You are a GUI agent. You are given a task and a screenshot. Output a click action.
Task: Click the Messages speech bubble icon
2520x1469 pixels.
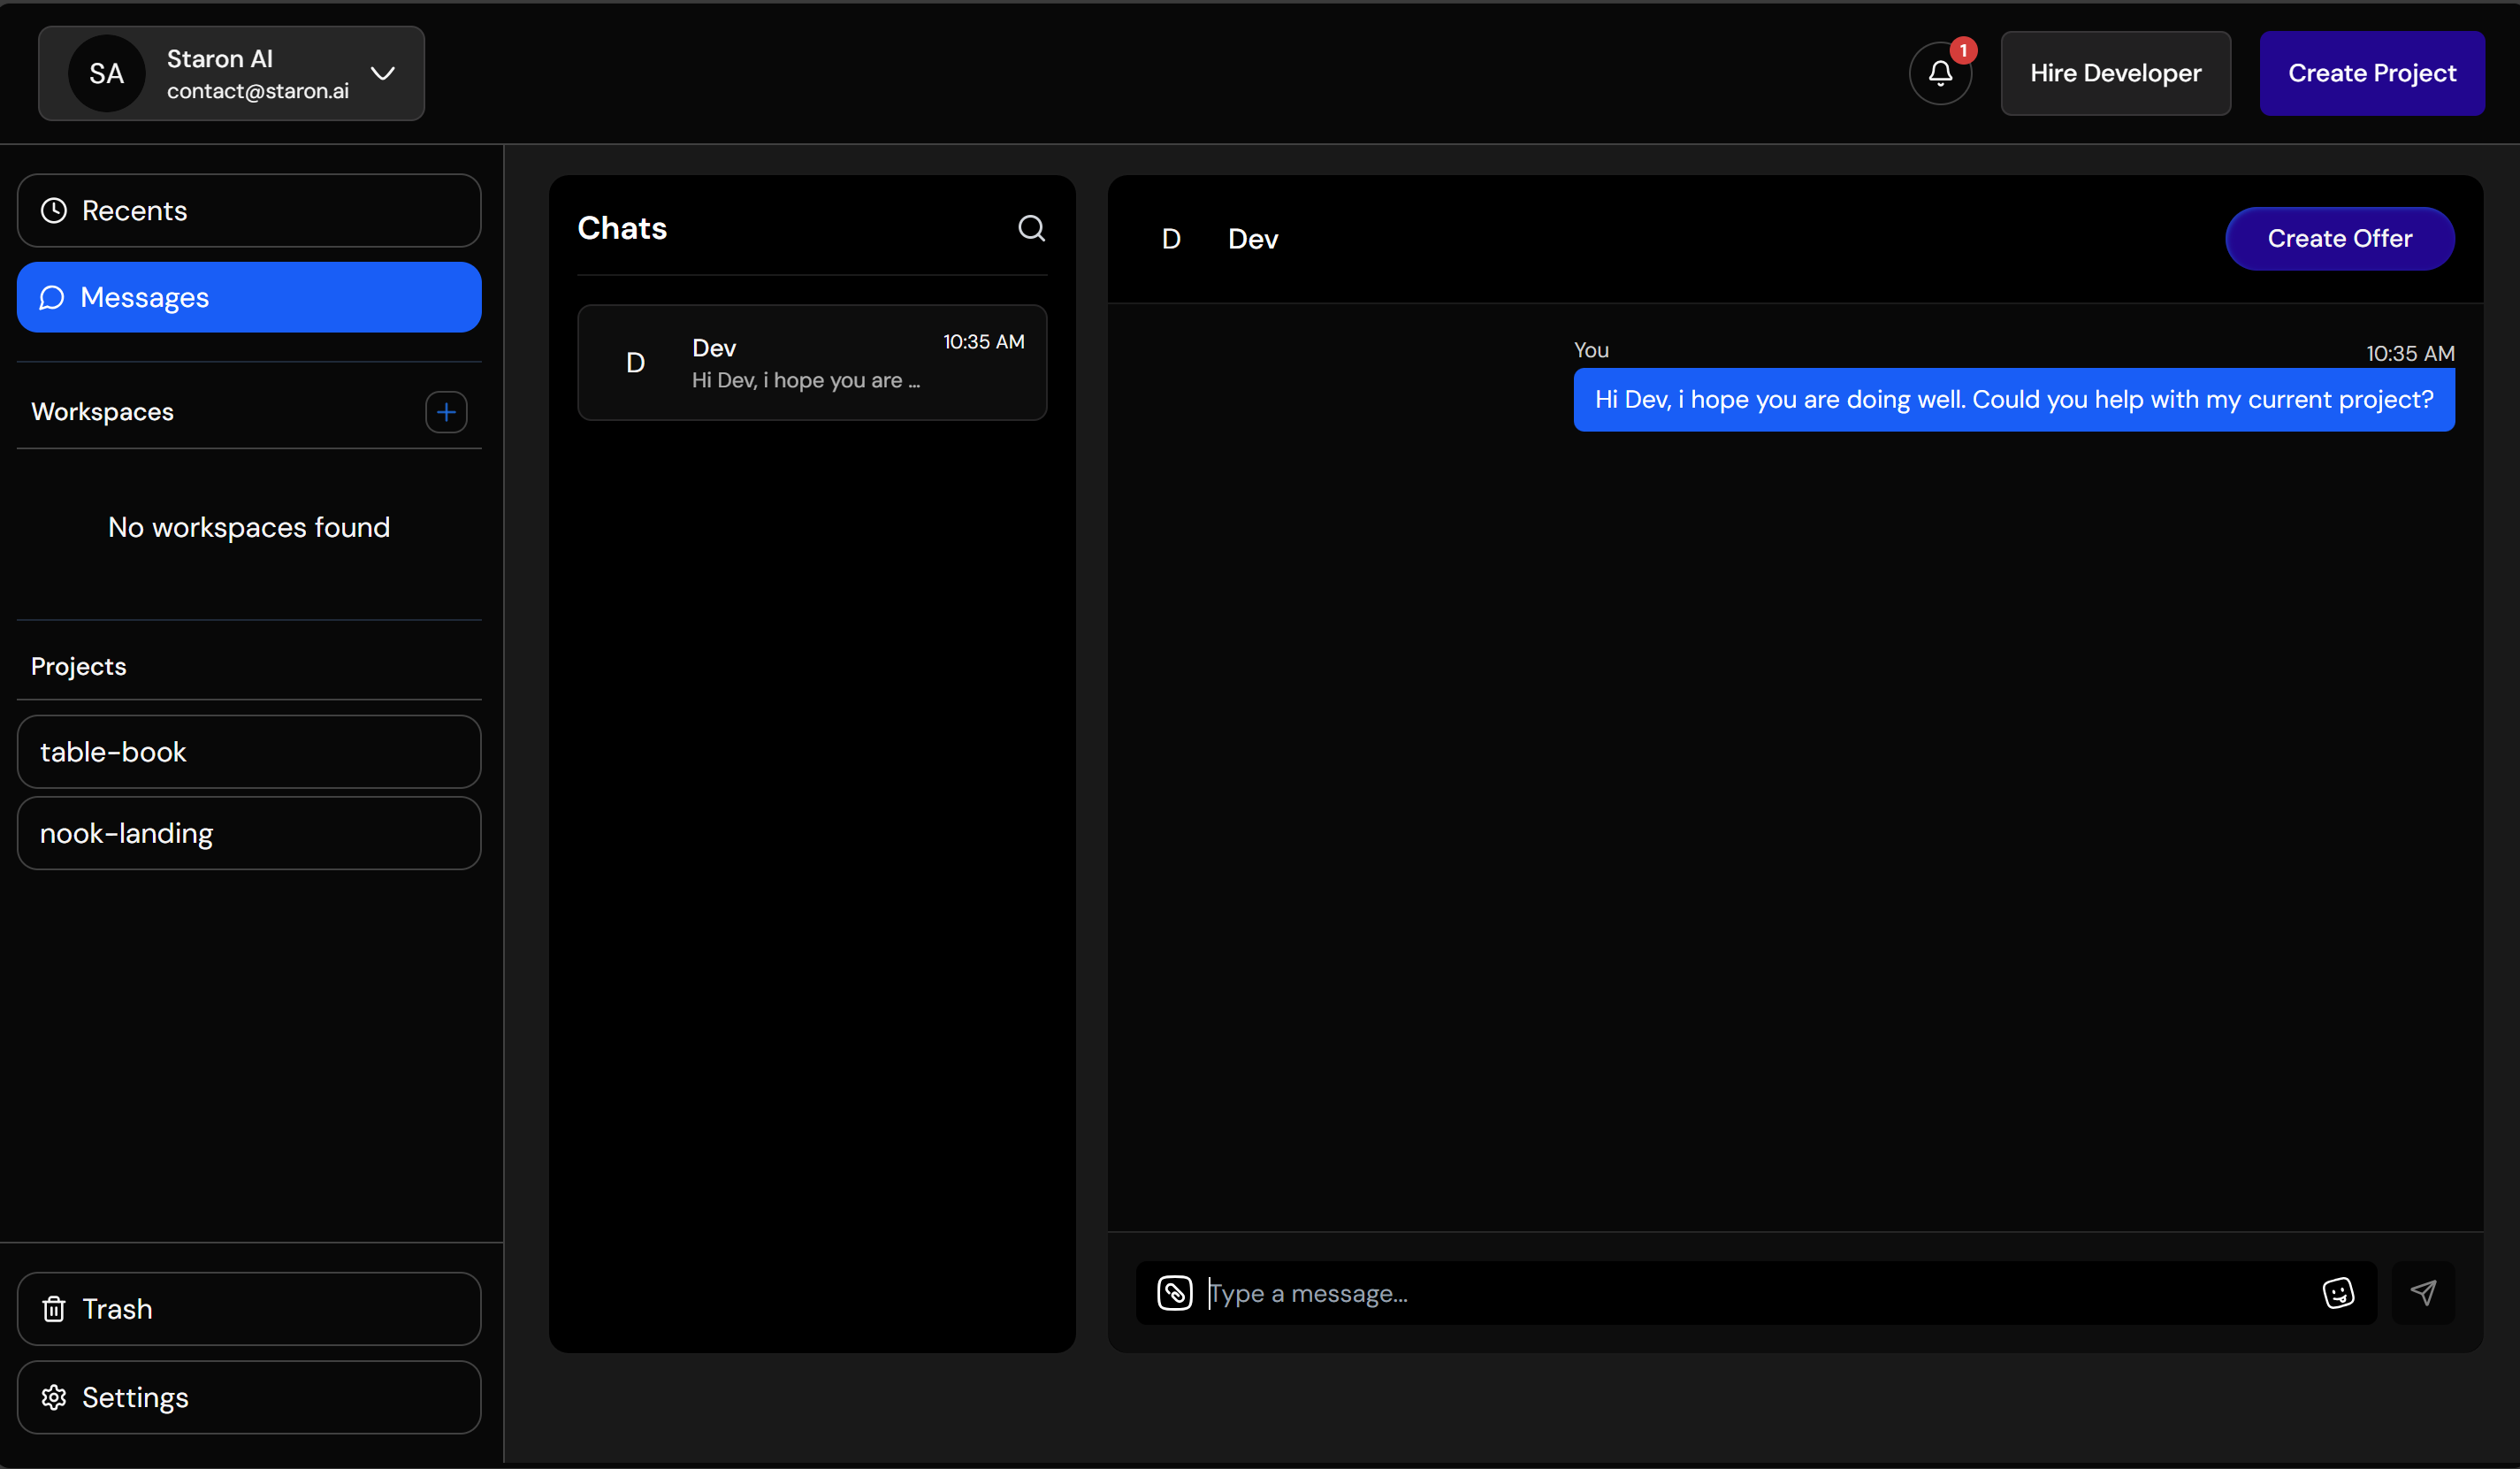point(53,297)
